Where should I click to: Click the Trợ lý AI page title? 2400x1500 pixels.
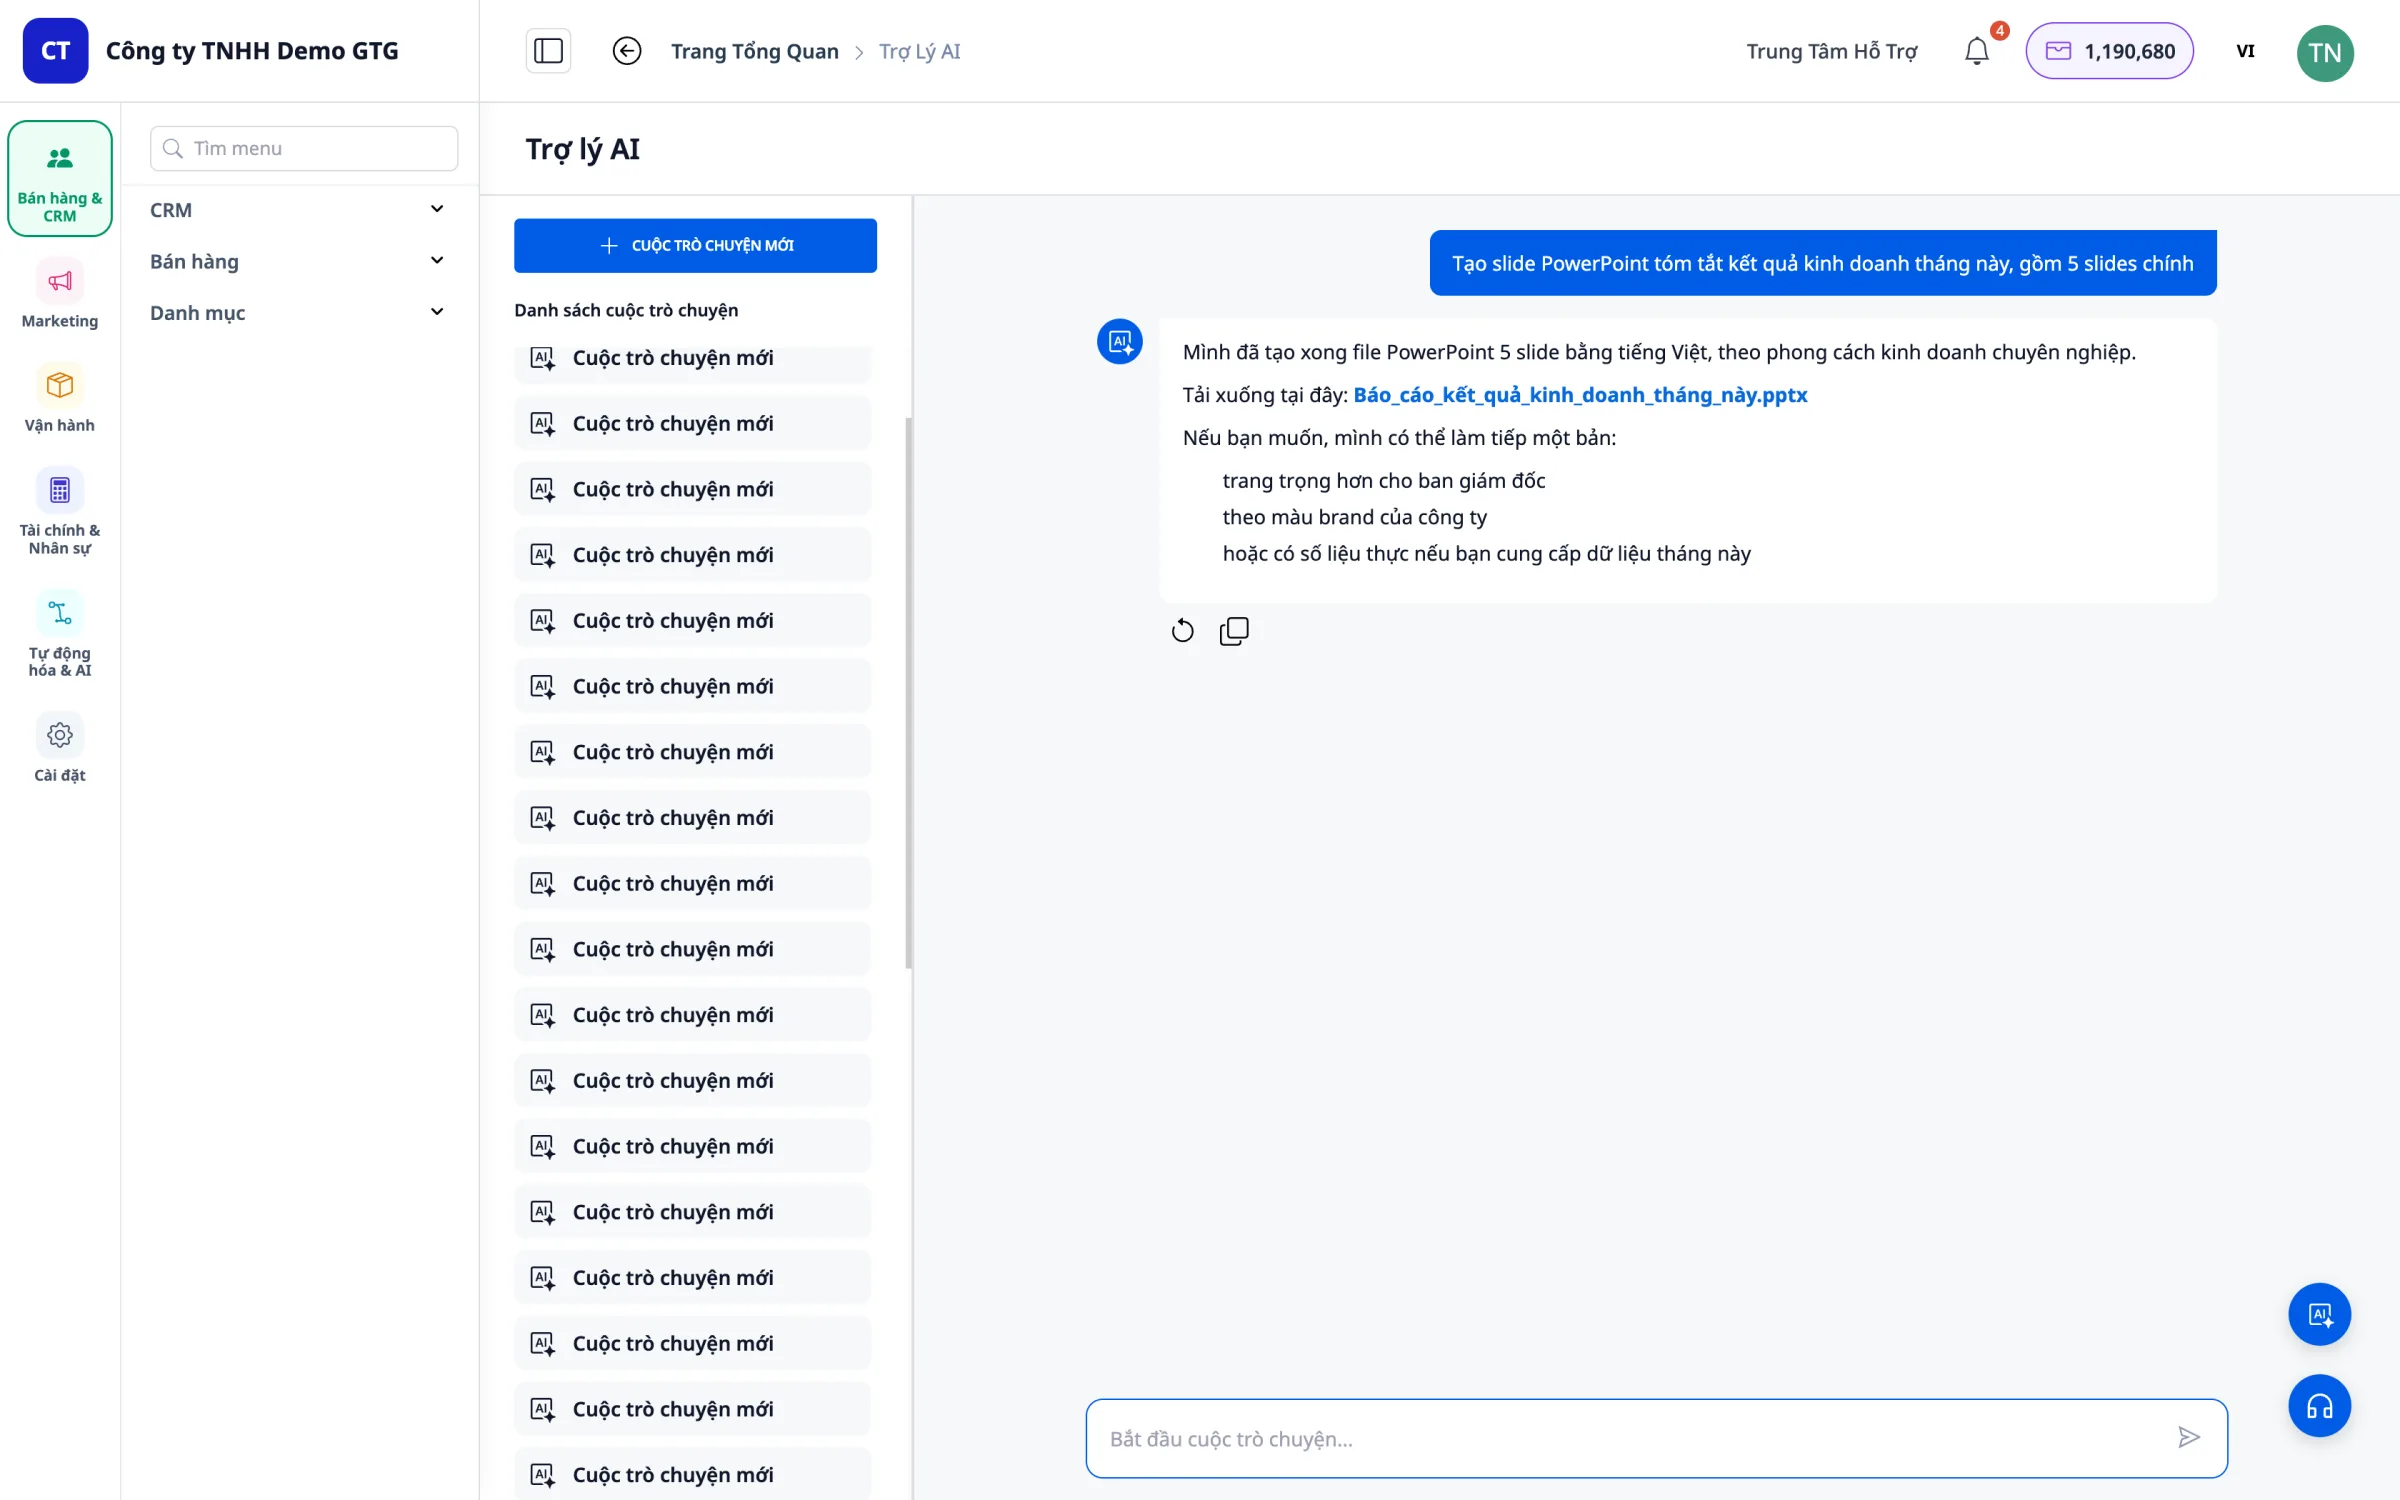[583, 149]
